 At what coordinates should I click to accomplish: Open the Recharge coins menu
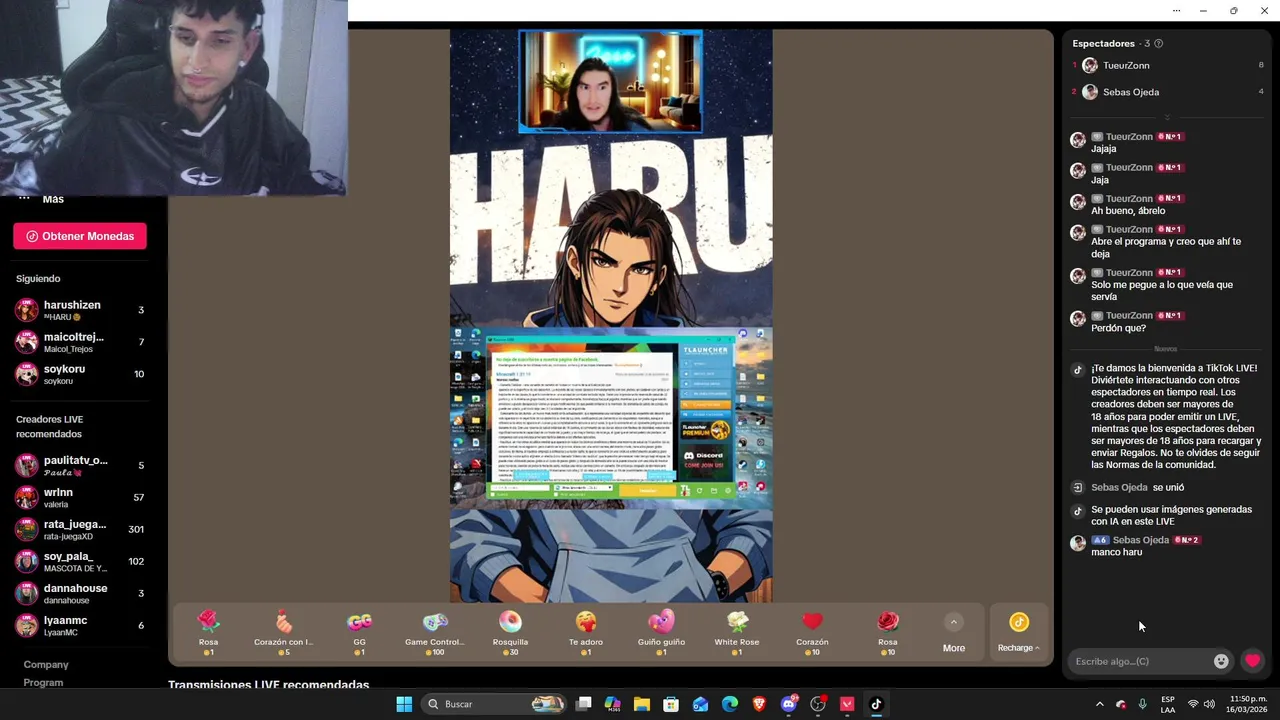(x=1019, y=633)
